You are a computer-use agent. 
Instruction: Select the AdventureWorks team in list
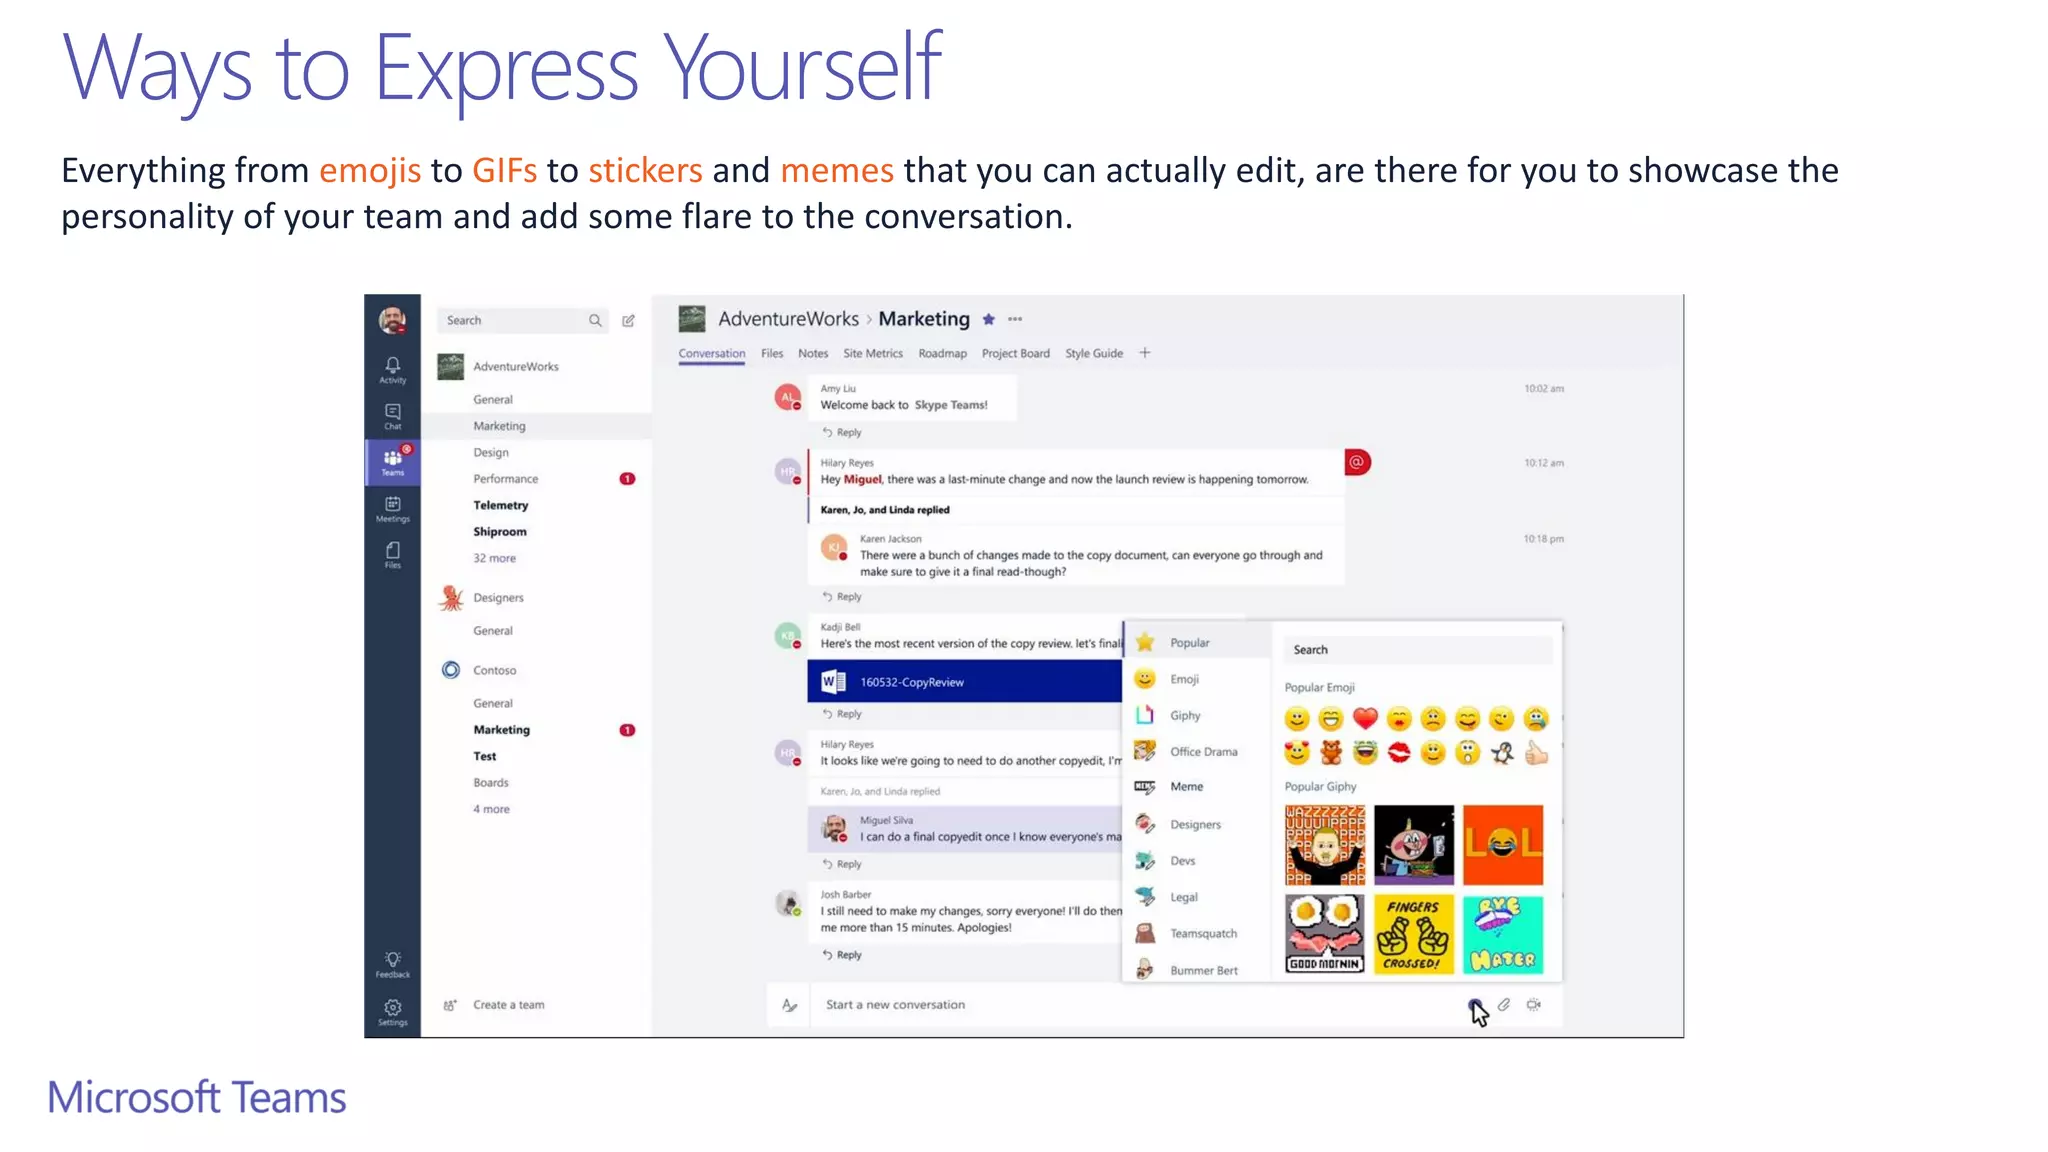point(515,366)
